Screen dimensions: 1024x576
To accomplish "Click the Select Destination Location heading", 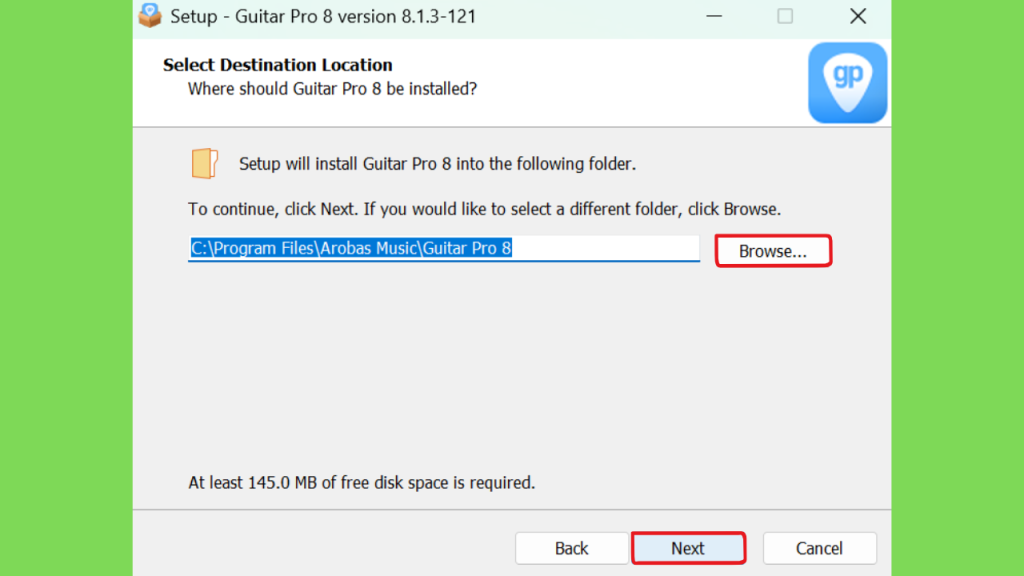I will point(278,65).
